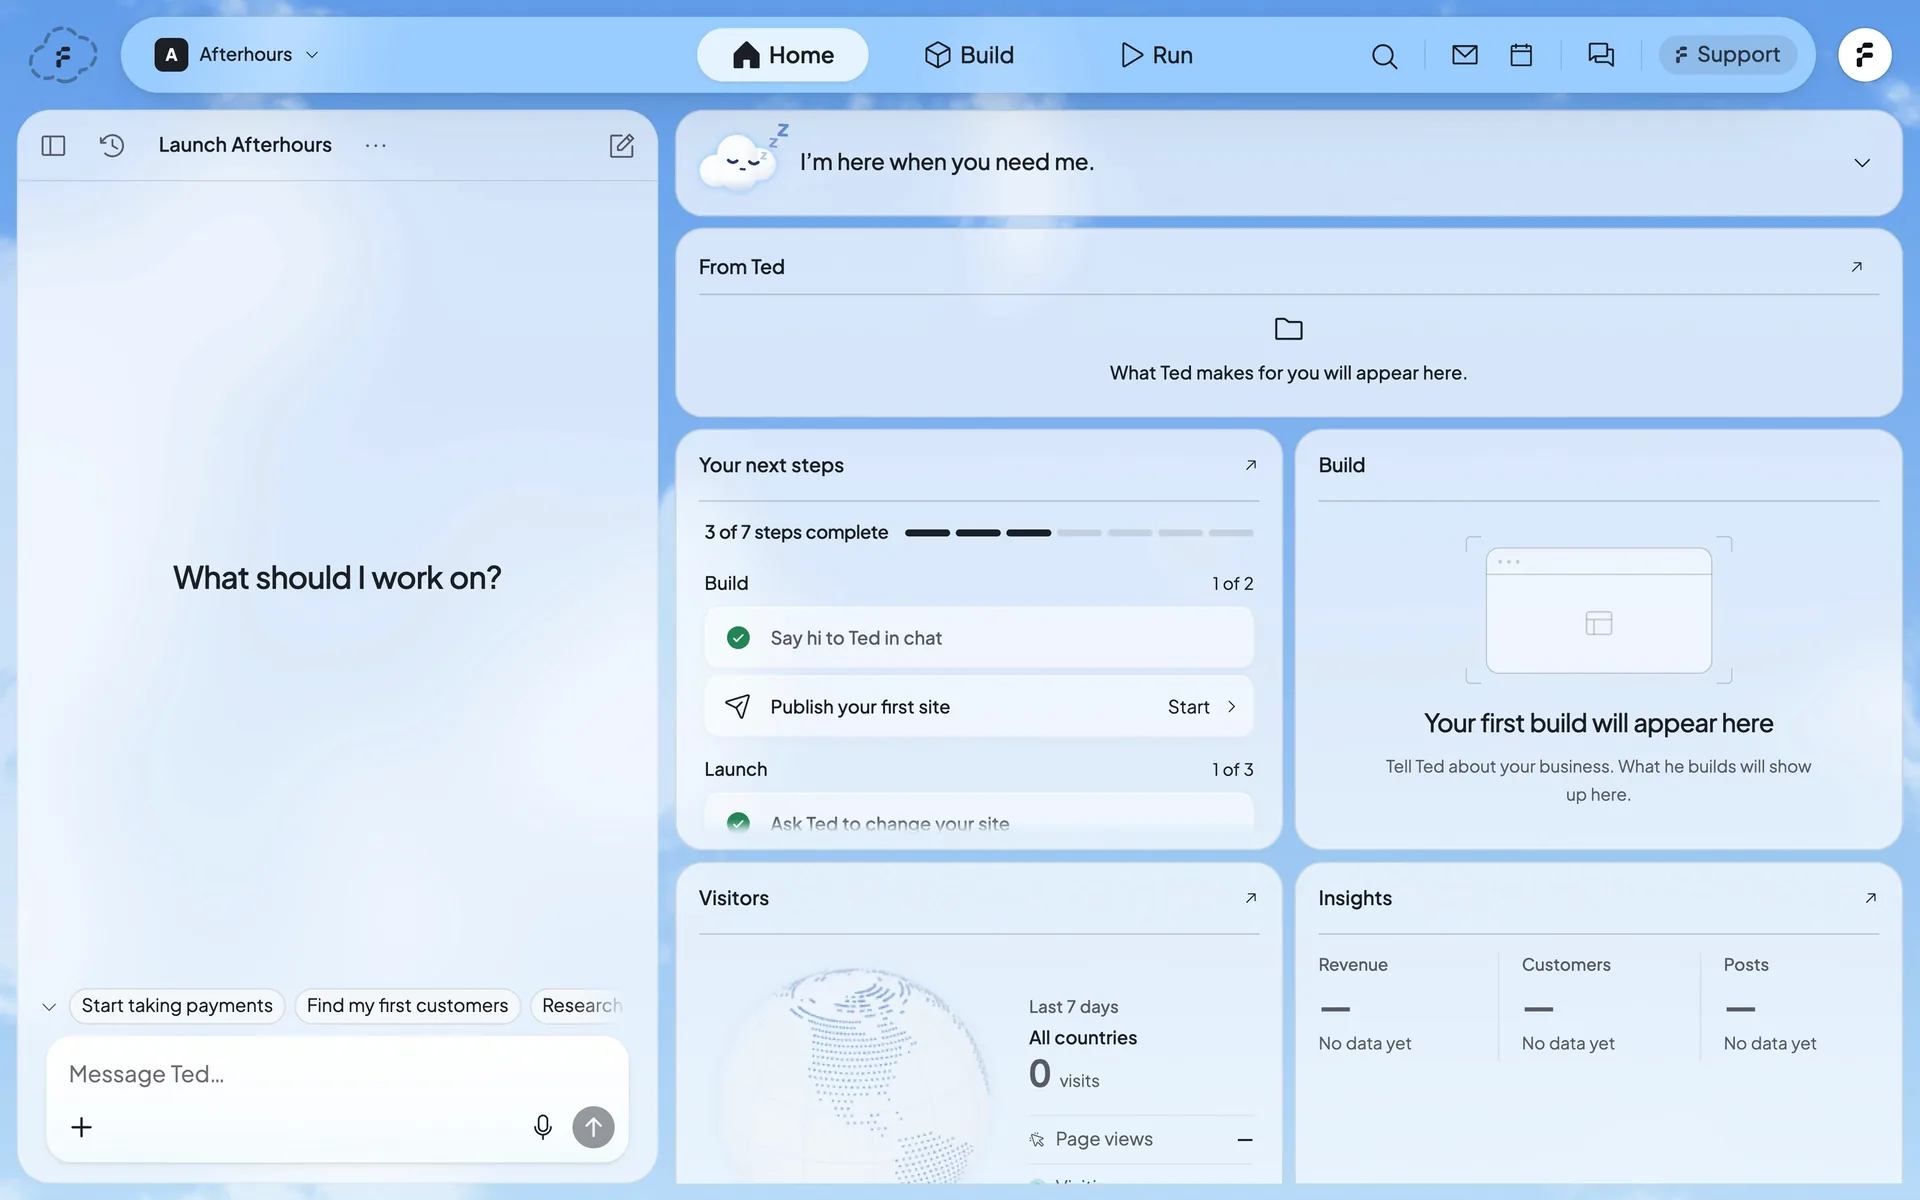Viewport: 1920px width, 1200px height.
Task: Click the Launch Afterhours chat title
Action: click(x=245, y=145)
